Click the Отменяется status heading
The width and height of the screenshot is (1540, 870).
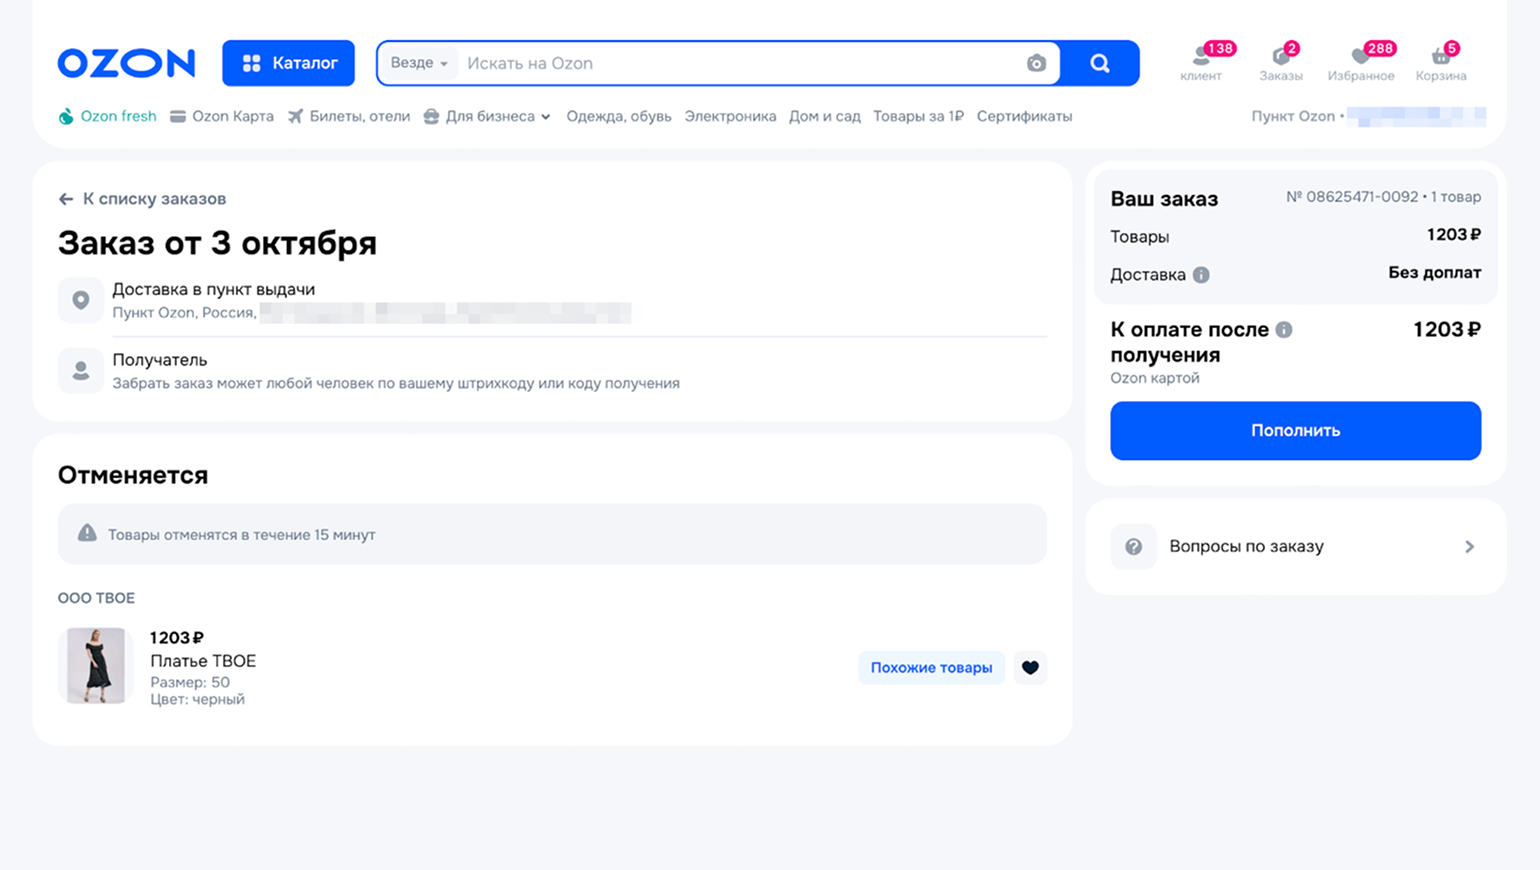(133, 475)
